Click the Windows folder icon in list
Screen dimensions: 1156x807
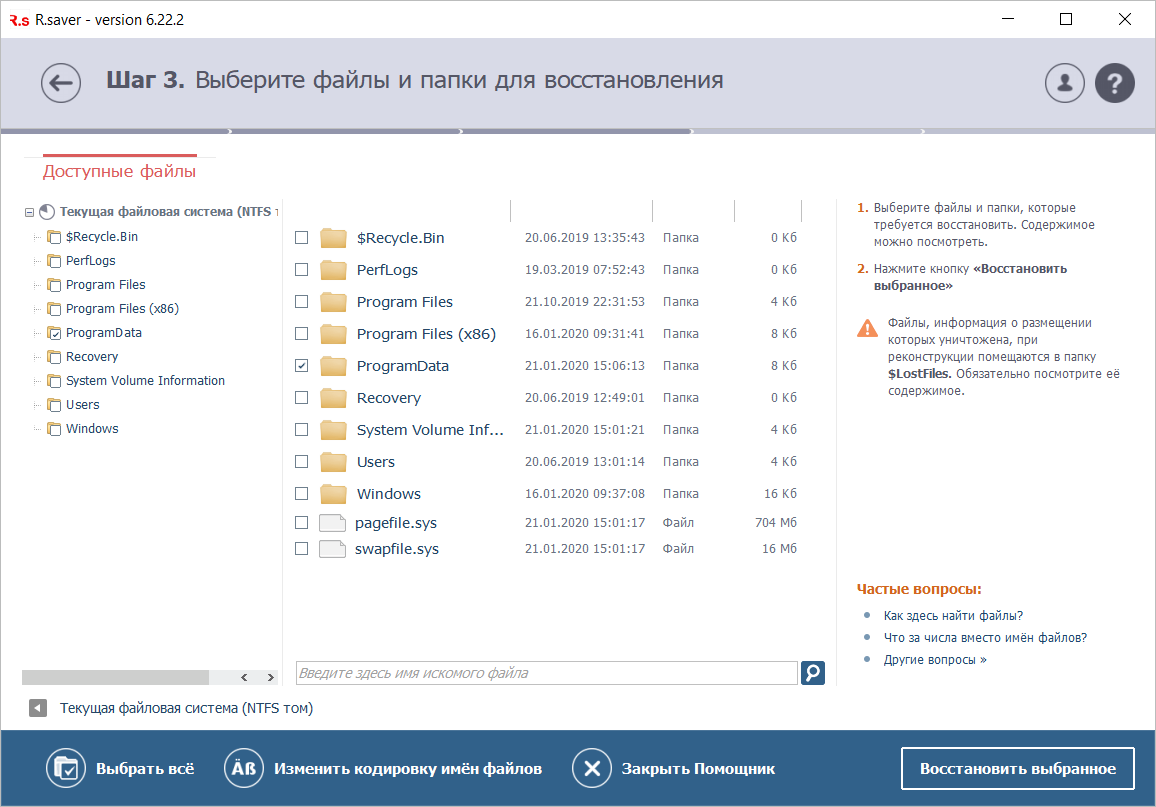coord(333,494)
